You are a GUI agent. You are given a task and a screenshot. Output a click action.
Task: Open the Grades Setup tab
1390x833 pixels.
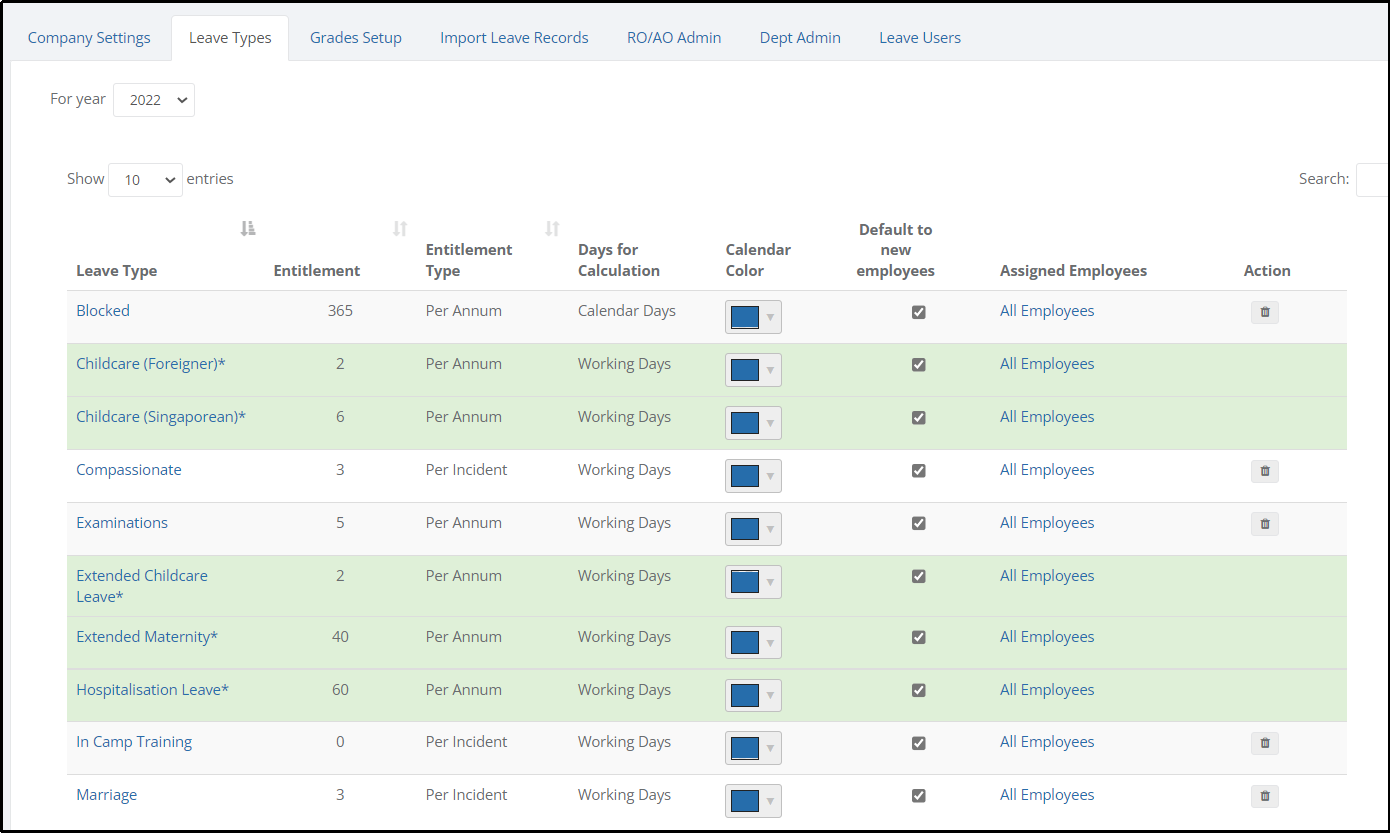coord(356,38)
